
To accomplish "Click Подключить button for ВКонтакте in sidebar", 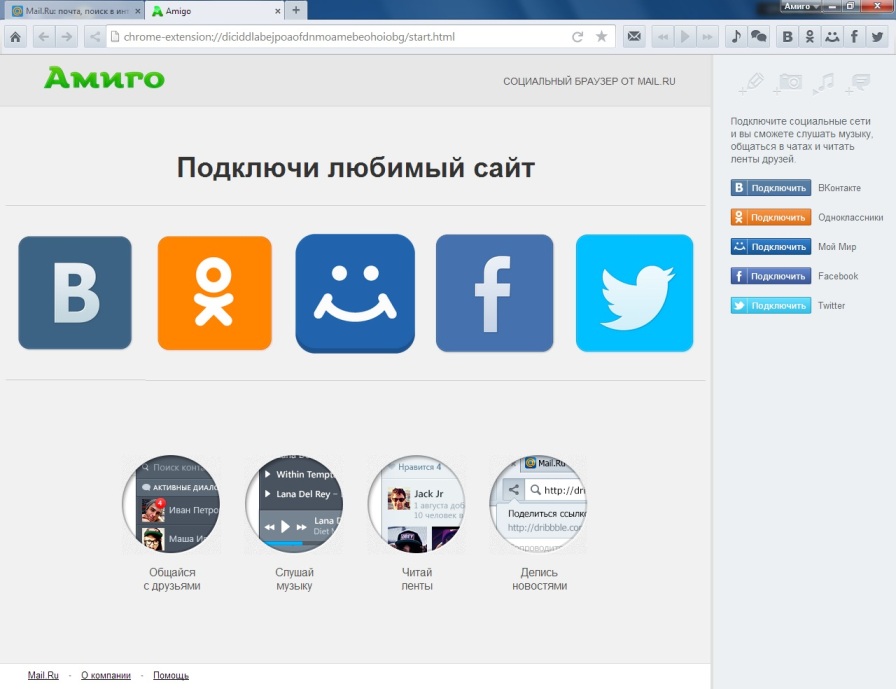I will pyautogui.click(x=770, y=188).
